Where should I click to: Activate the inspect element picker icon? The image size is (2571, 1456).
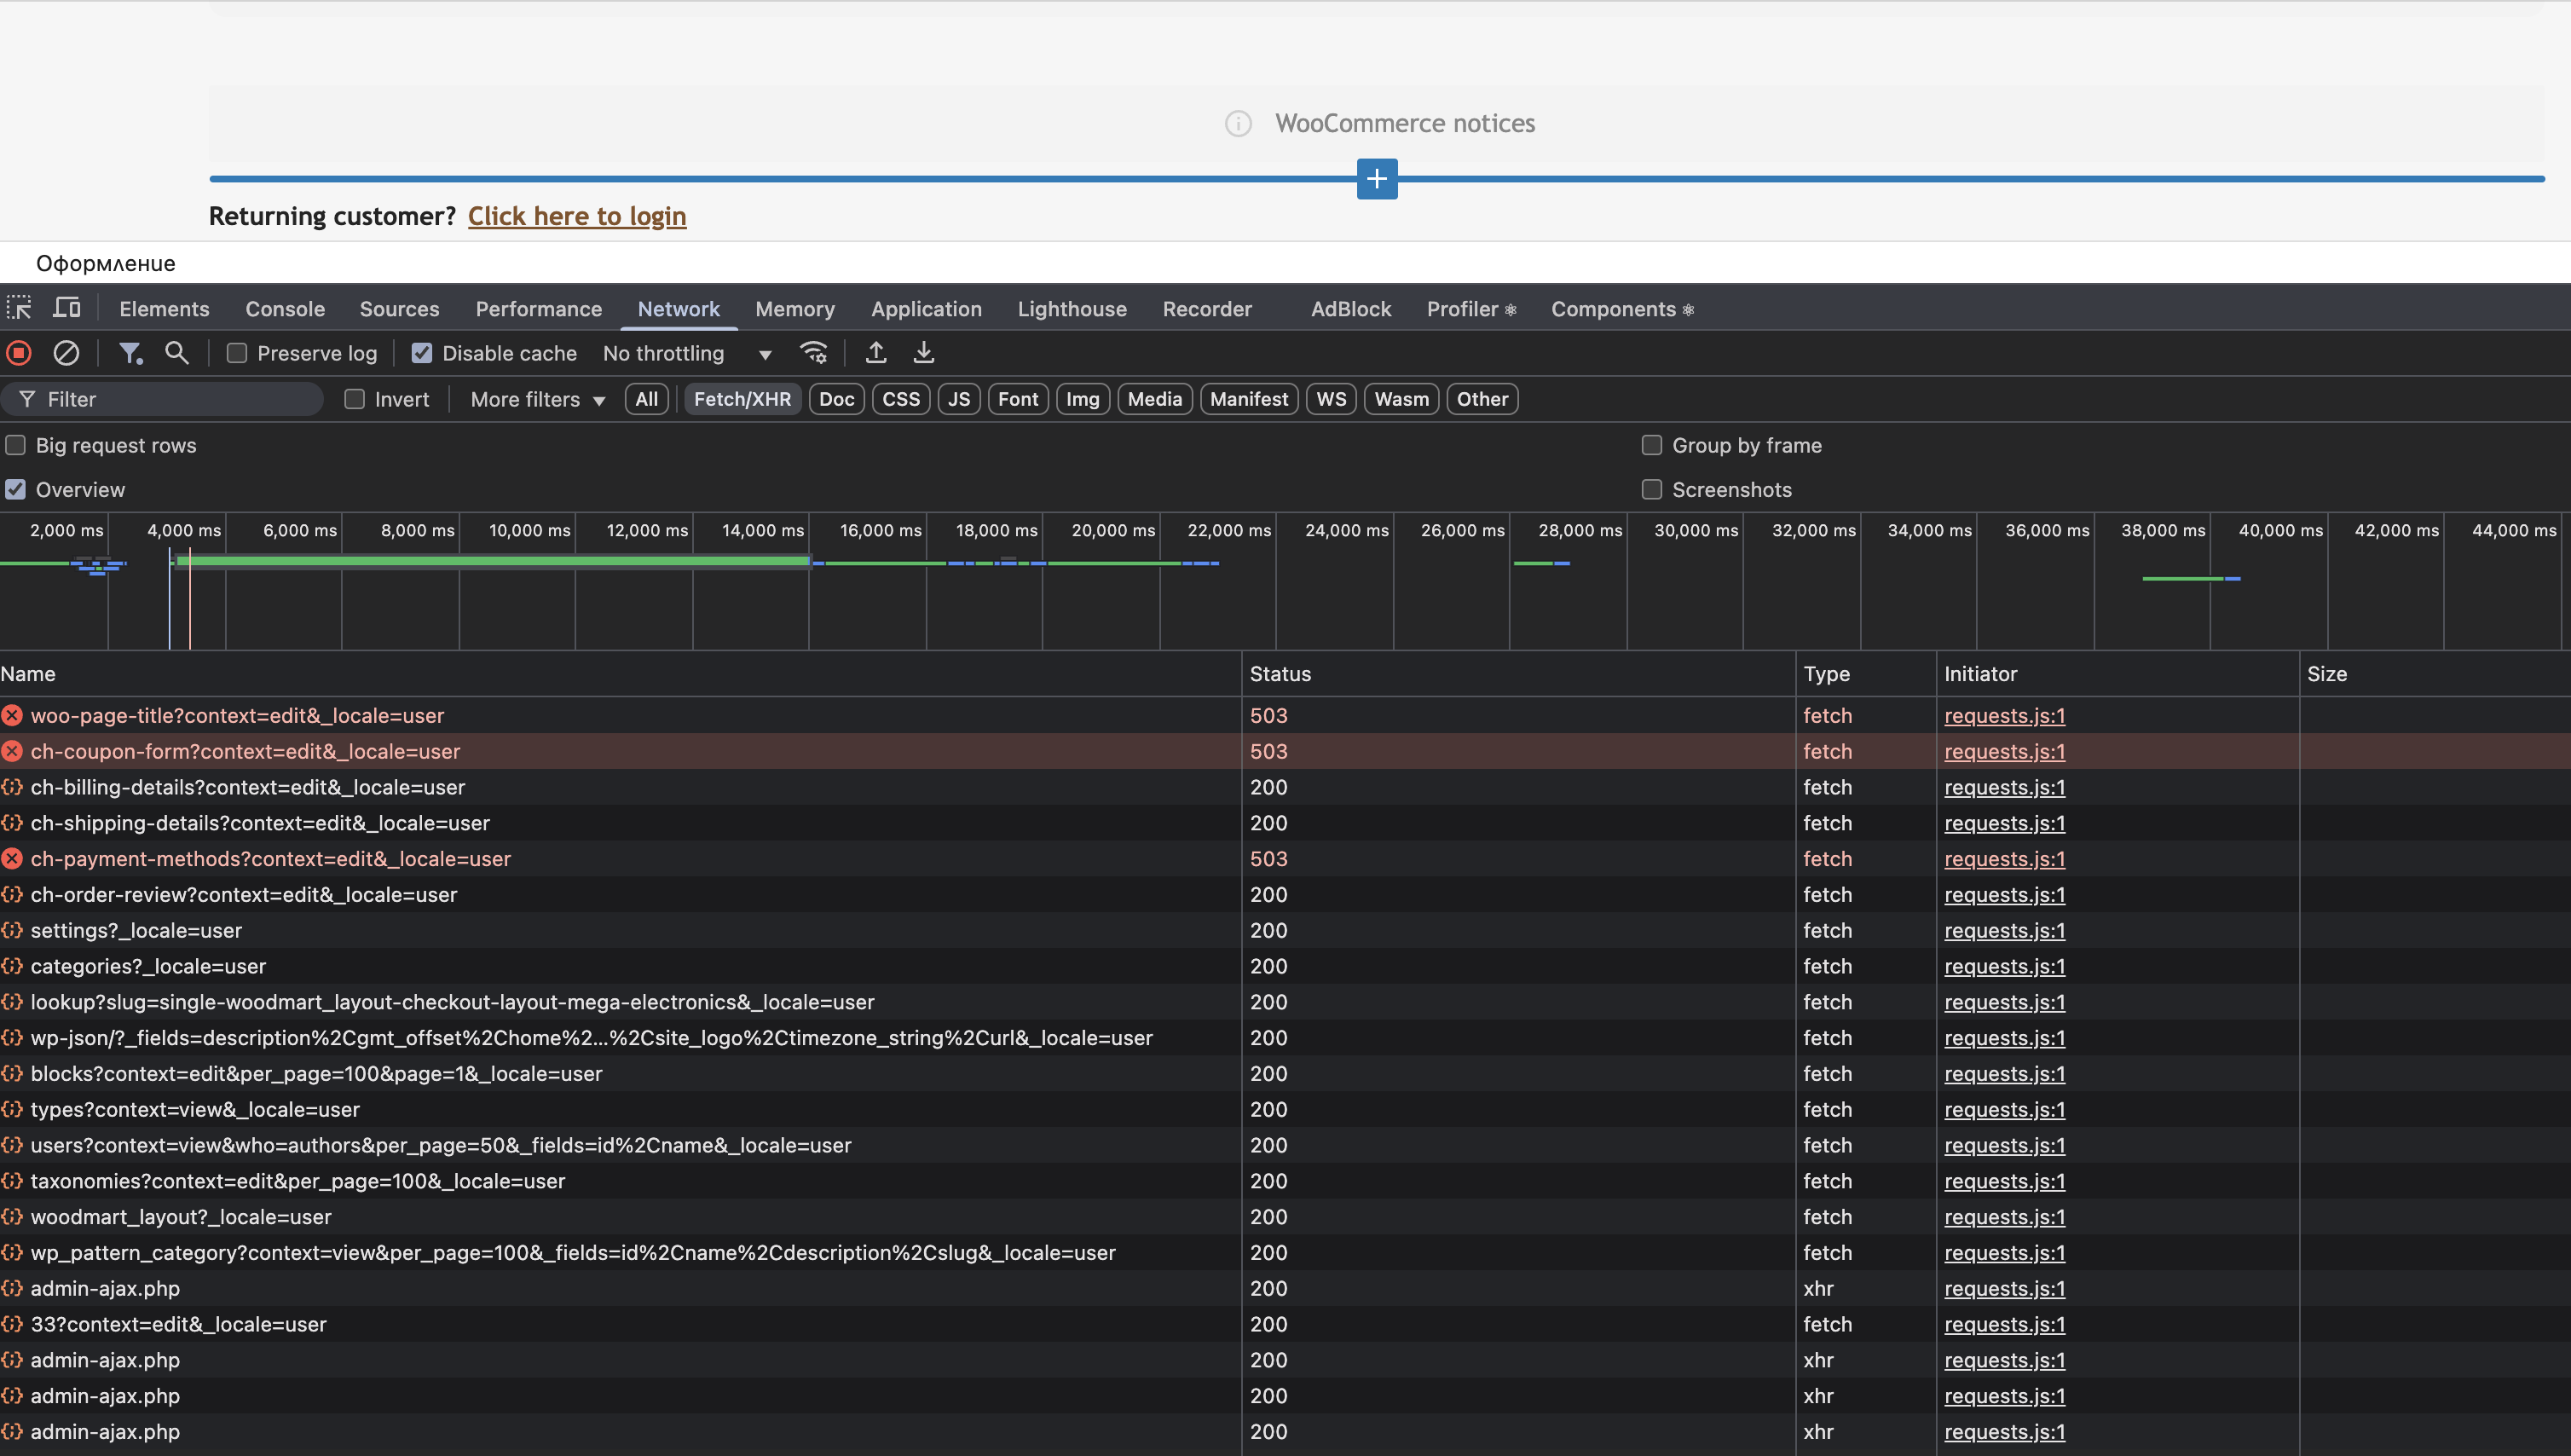[19, 308]
